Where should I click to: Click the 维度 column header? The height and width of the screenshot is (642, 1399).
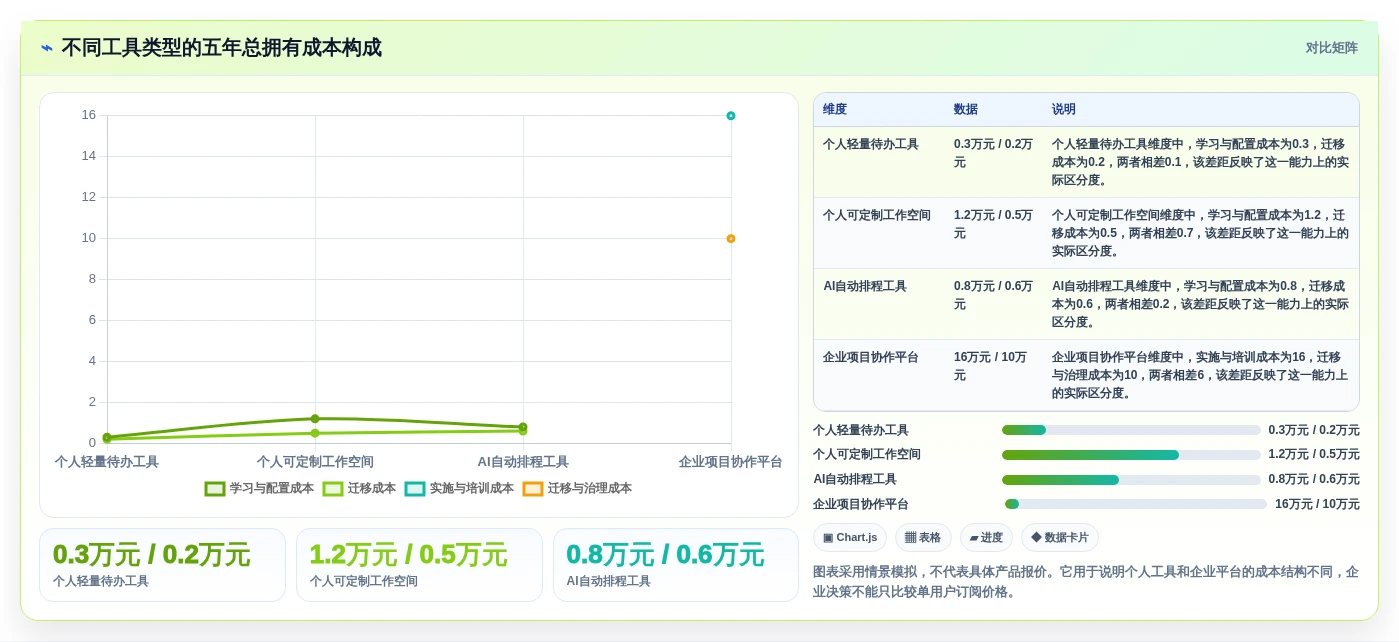coord(835,110)
